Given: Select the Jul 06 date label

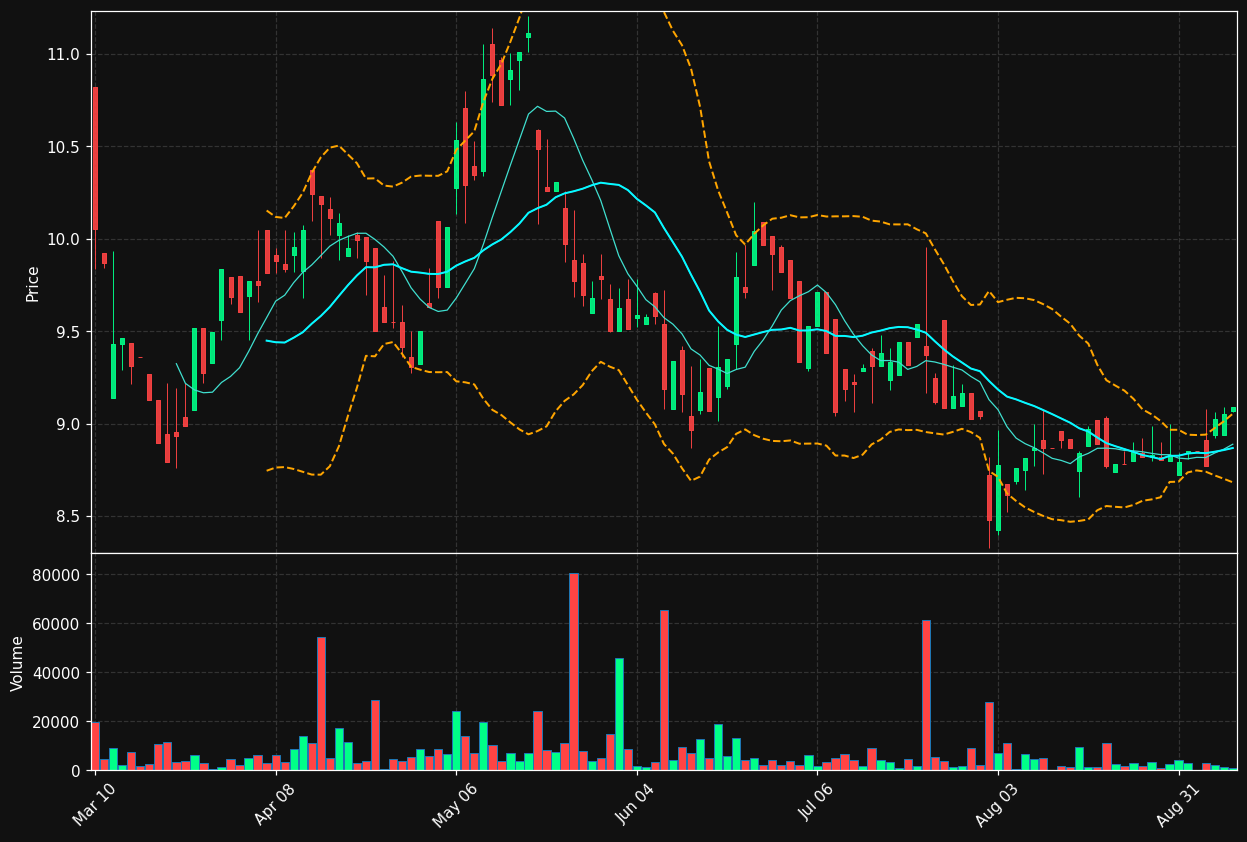Looking at the screenshot, I should click(x=817, y=804).
